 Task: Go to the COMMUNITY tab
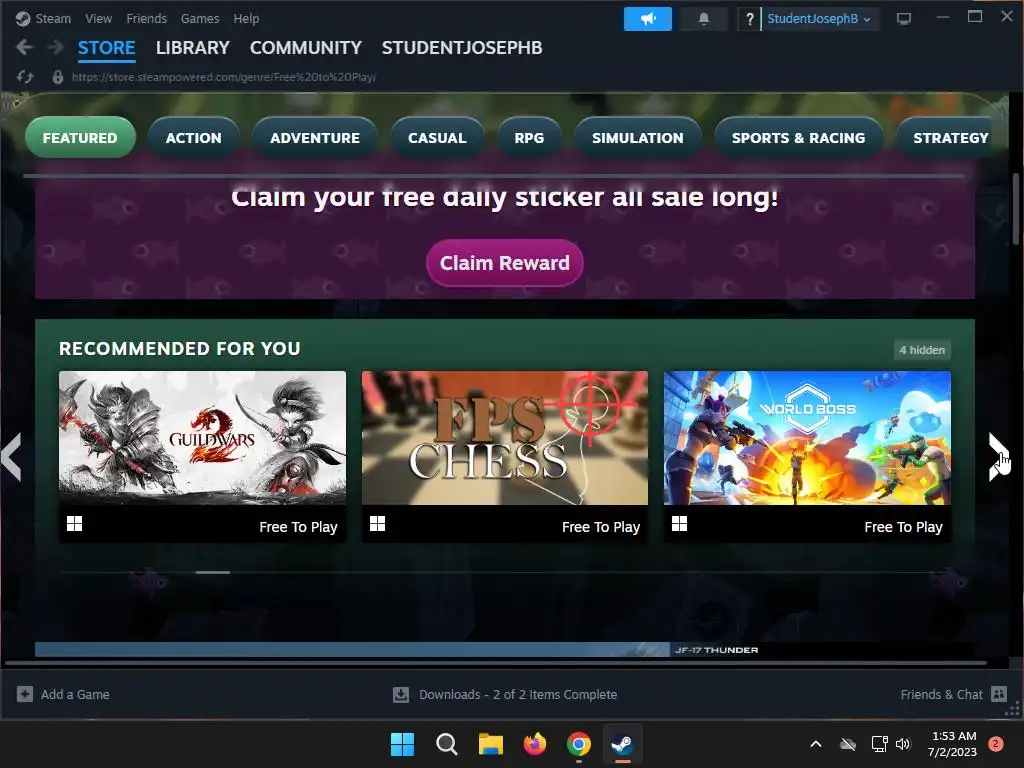pos(306,48)
